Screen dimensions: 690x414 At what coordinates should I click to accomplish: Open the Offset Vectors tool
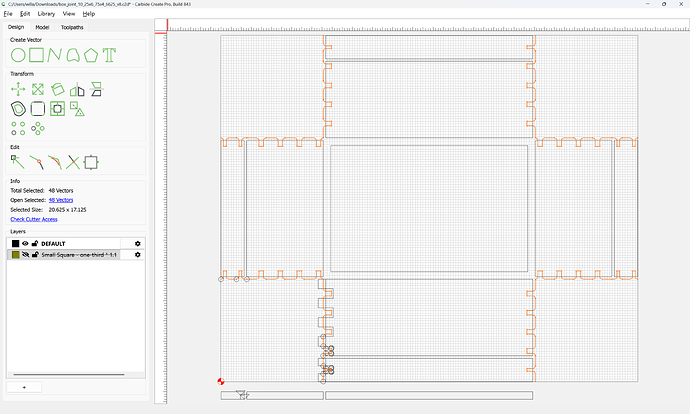pos(18,109)
